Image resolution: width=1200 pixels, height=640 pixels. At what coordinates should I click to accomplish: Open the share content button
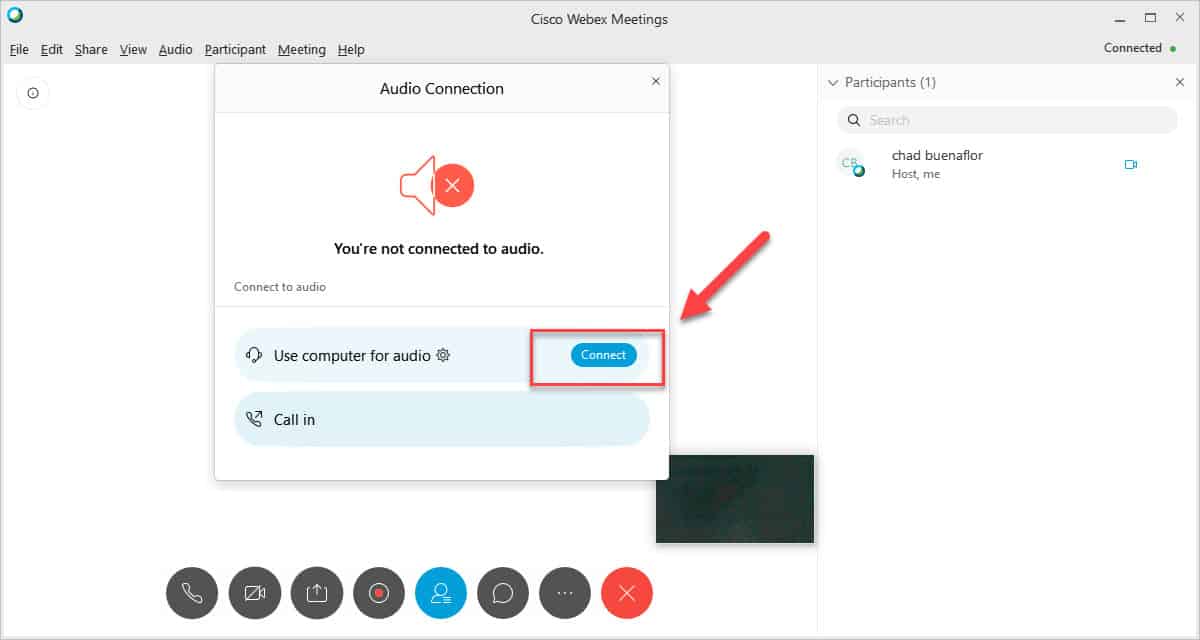tap(317, 593)
